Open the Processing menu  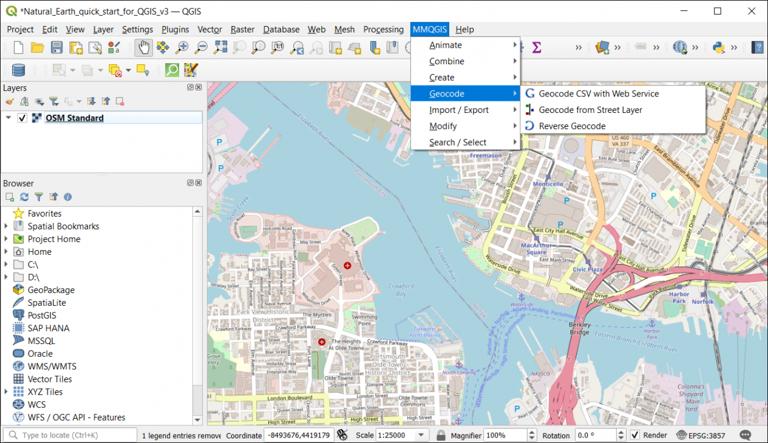click(x=383, y=29)
